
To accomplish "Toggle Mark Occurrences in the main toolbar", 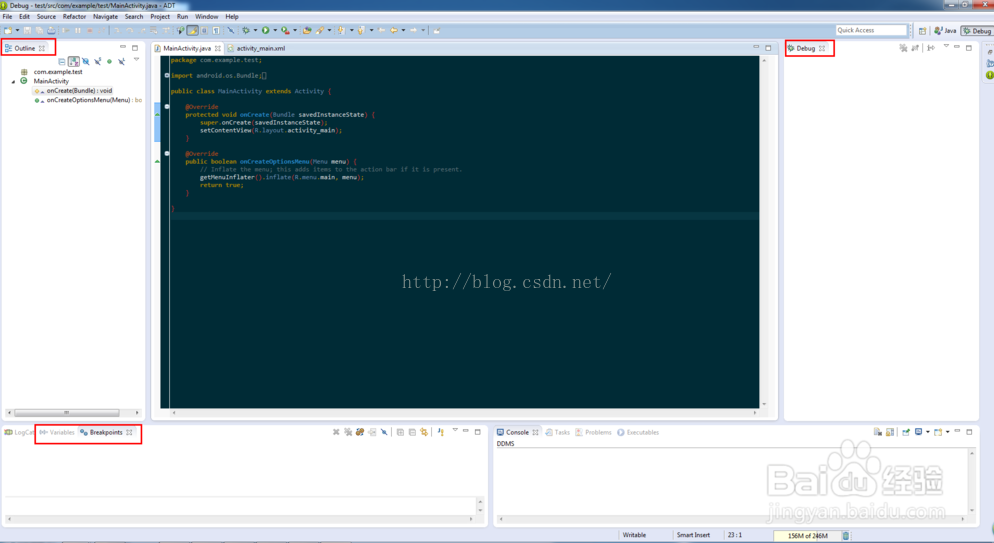I will (x=193, y=30).
